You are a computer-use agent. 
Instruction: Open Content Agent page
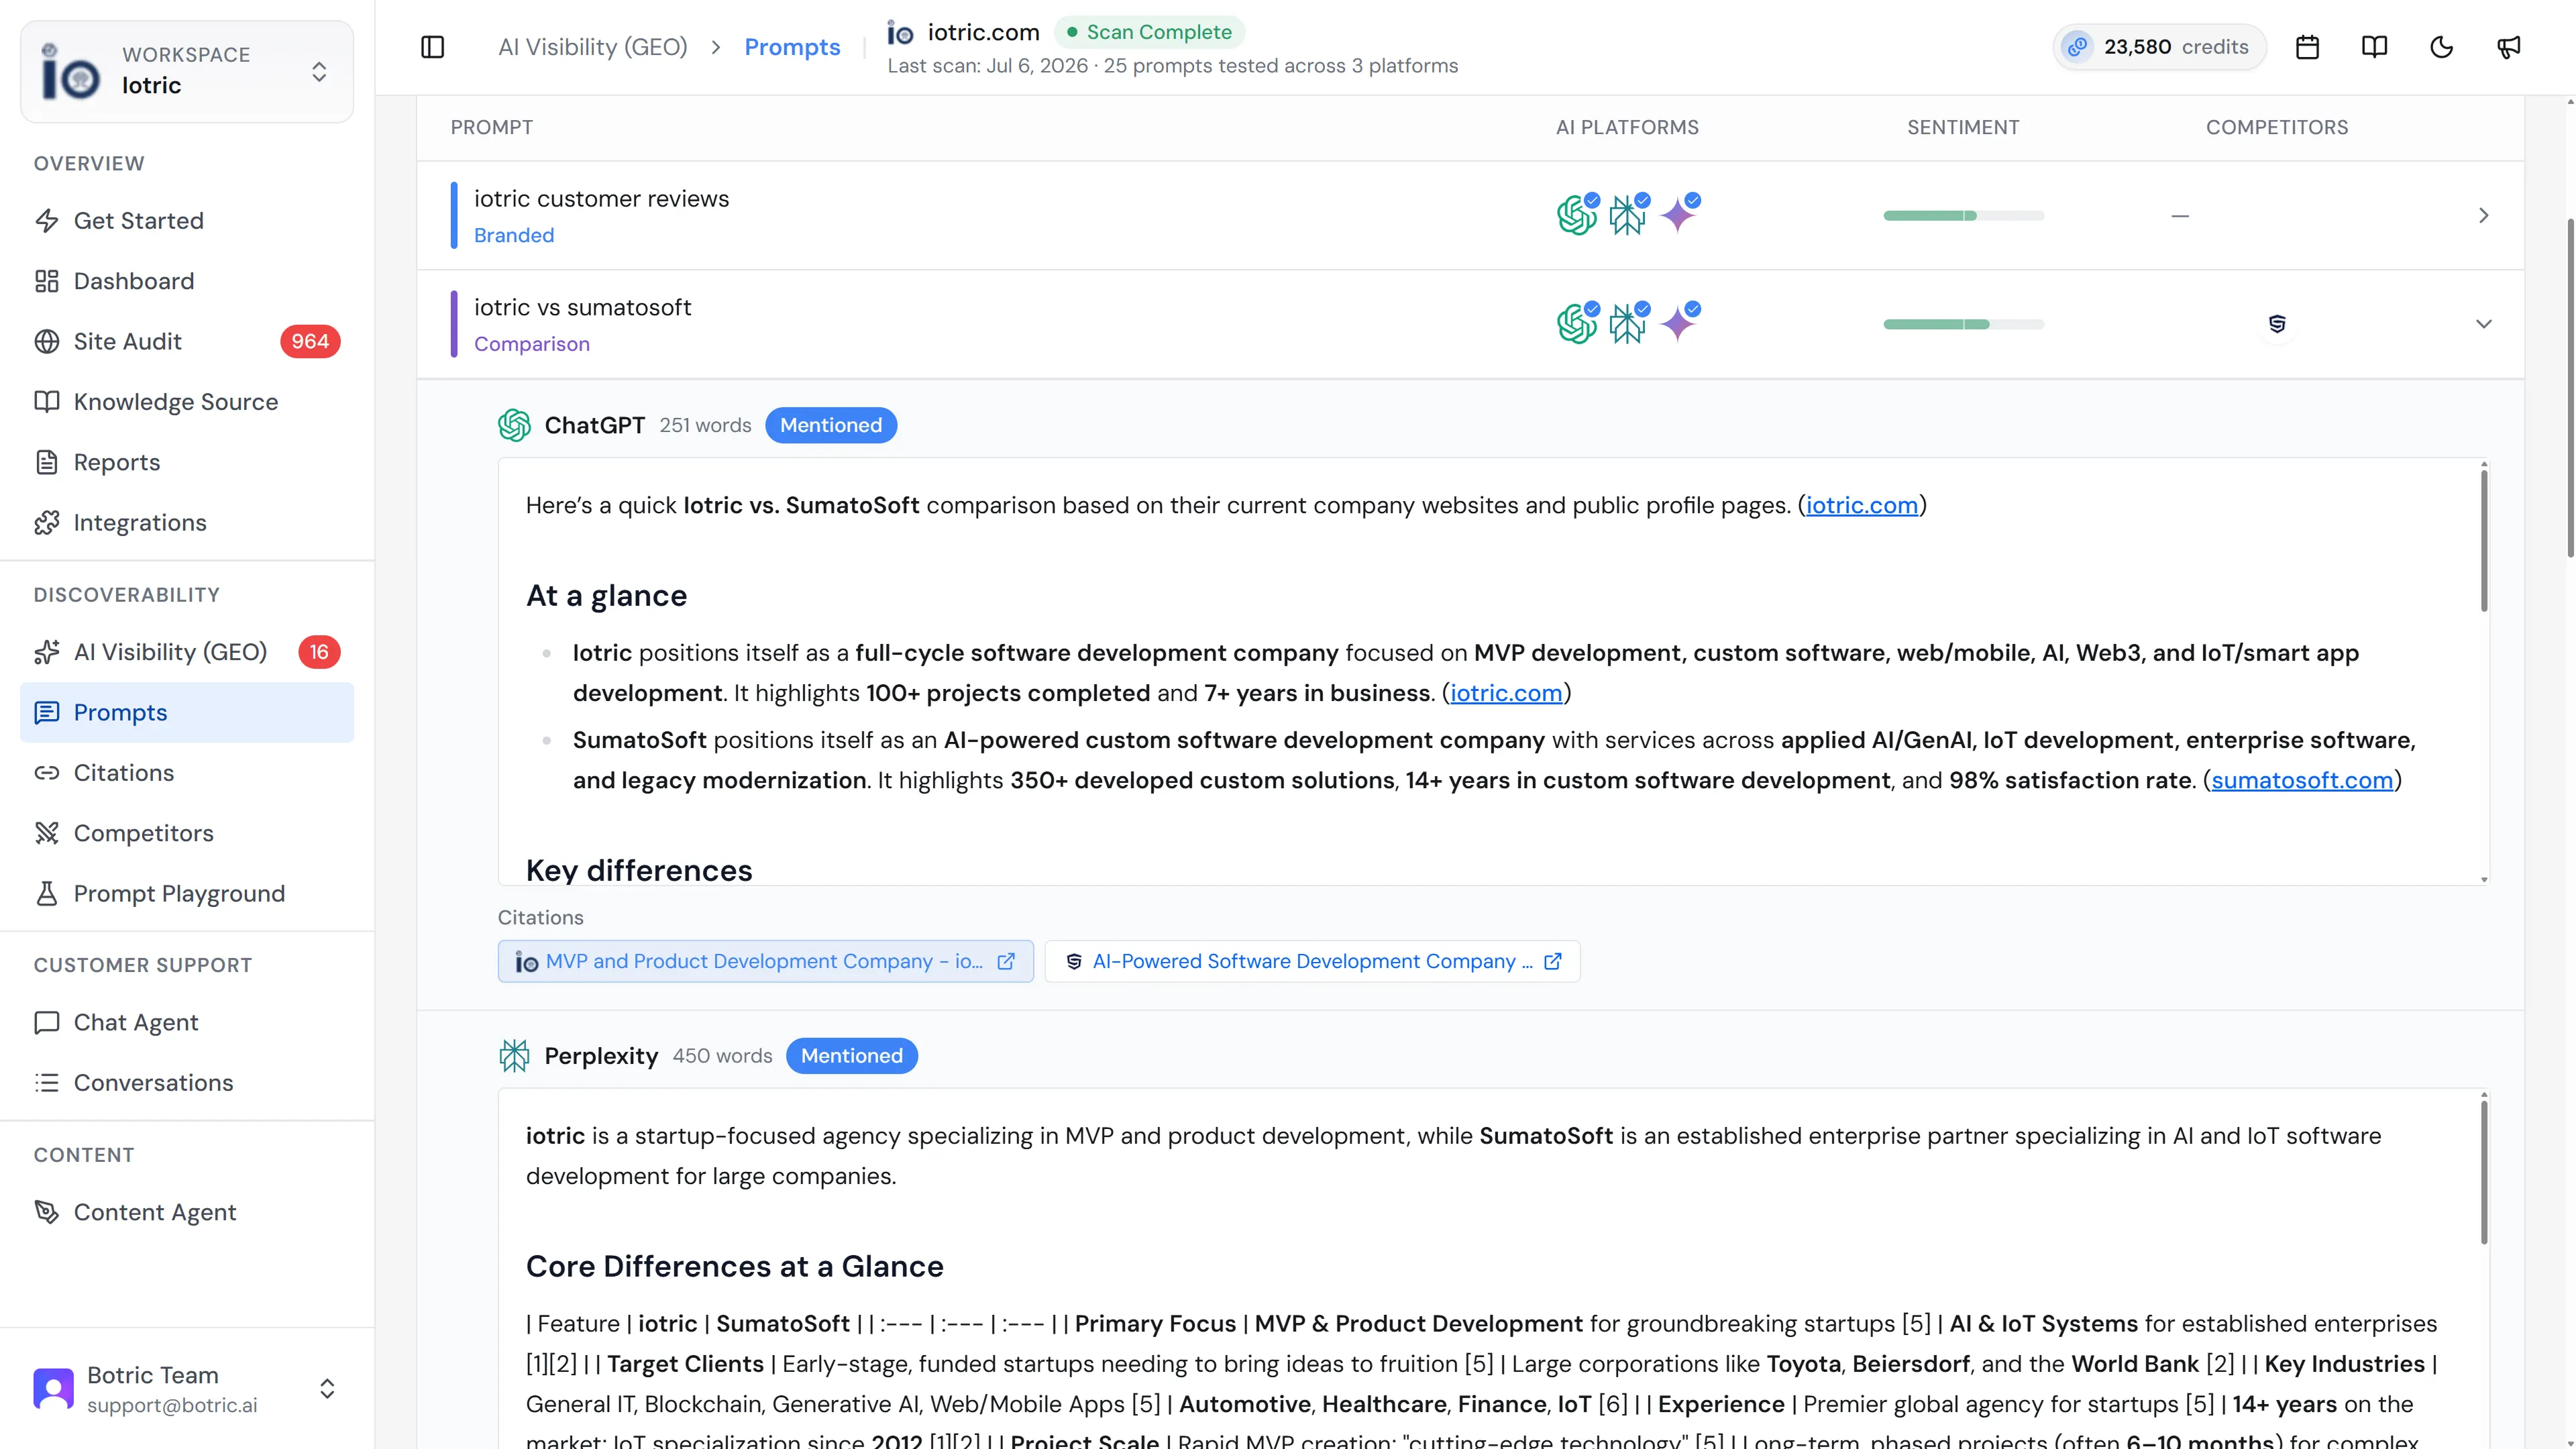(187, 1212)
